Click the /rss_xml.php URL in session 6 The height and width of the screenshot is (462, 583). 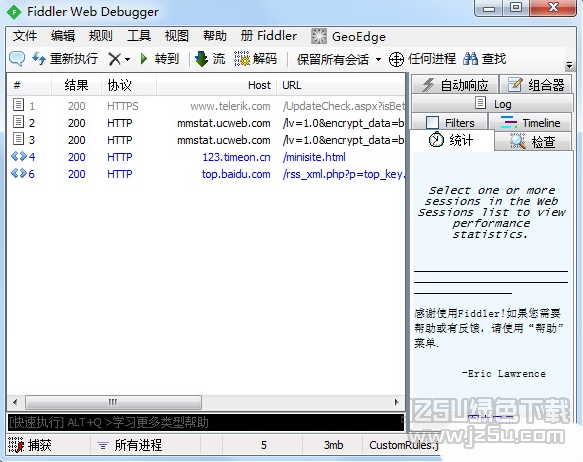[343, 174]
